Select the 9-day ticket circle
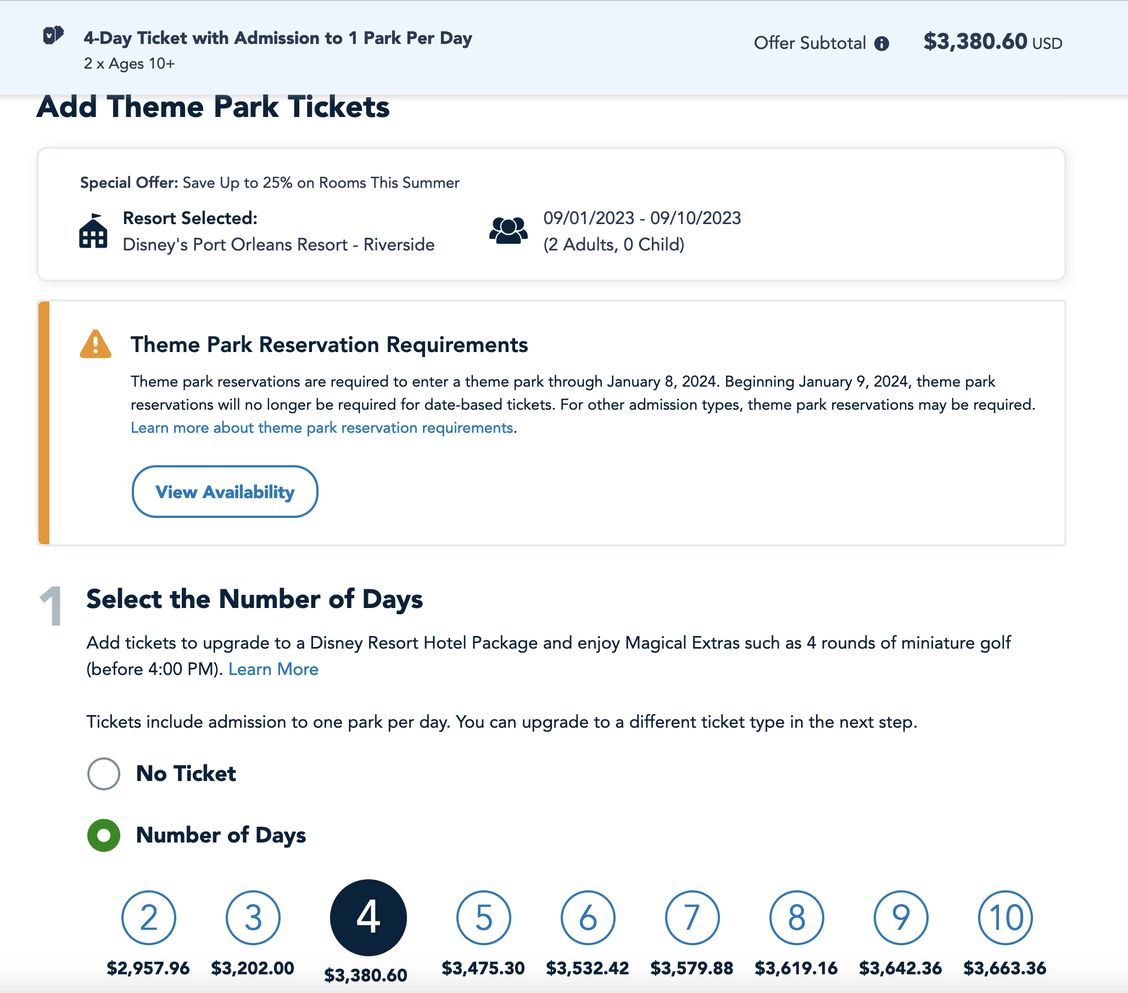 901,917
